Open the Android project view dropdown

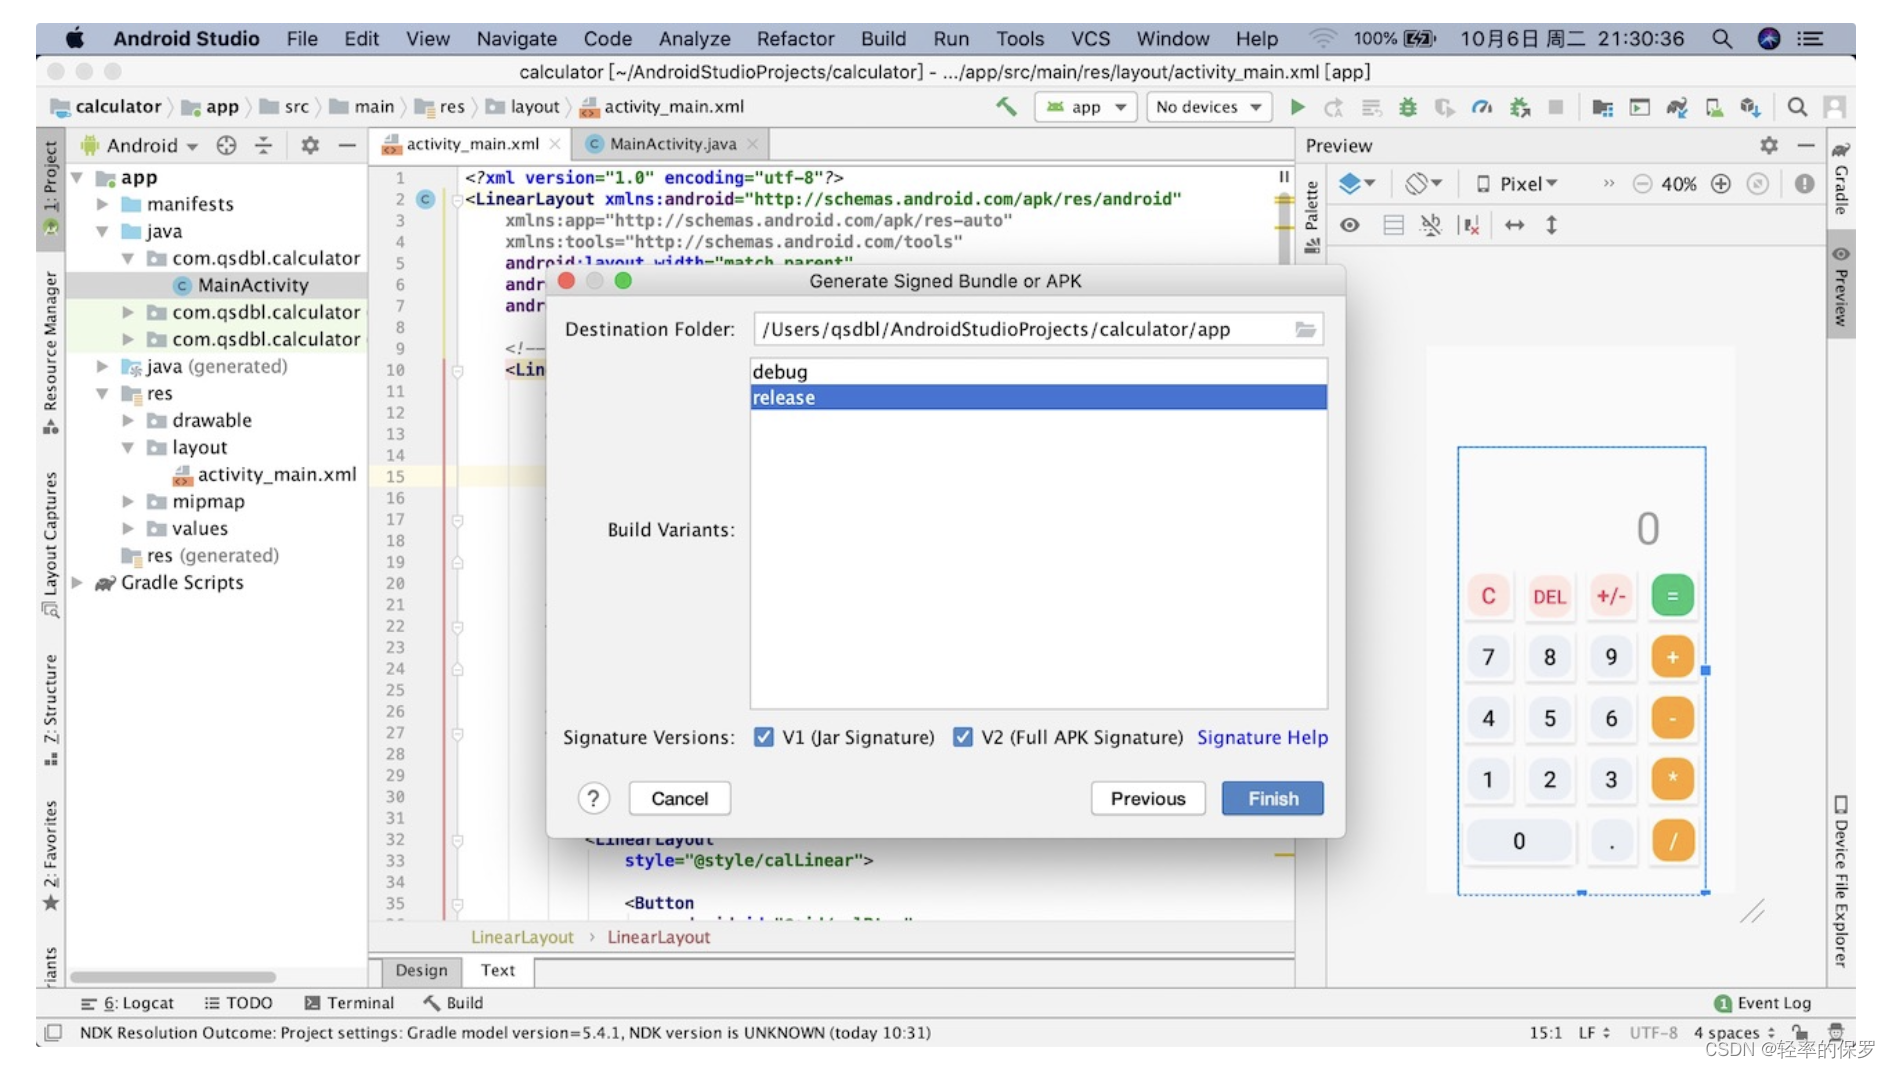[x=140, y=145]
